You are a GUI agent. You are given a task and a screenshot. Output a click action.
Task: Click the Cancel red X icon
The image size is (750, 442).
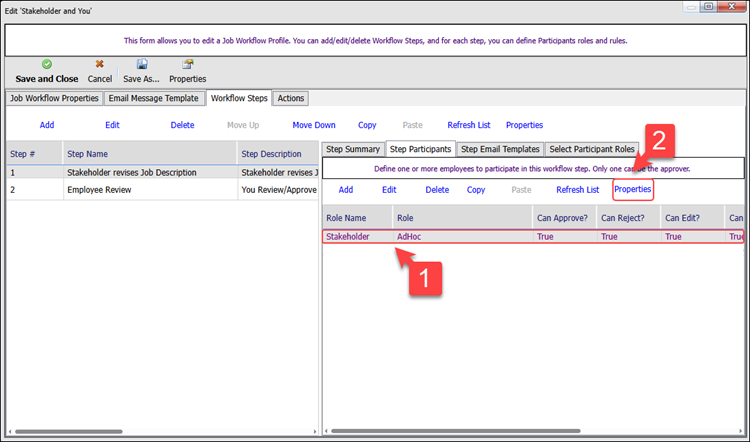click(99, 64)
